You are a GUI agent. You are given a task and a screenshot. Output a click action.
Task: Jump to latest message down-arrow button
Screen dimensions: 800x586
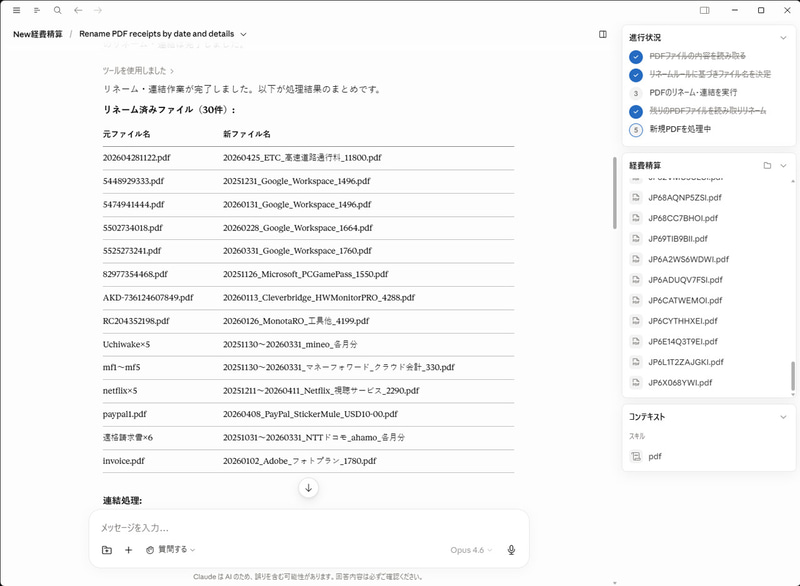point(308,488)
